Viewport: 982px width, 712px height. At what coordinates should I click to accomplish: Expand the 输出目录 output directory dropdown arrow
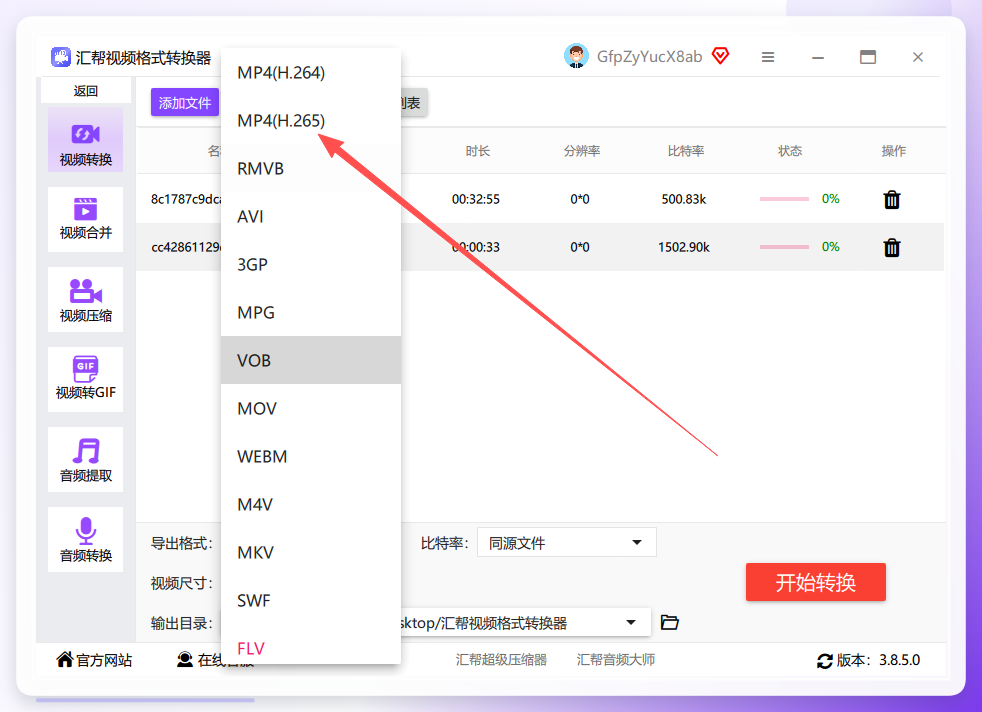tap(631, 622)
